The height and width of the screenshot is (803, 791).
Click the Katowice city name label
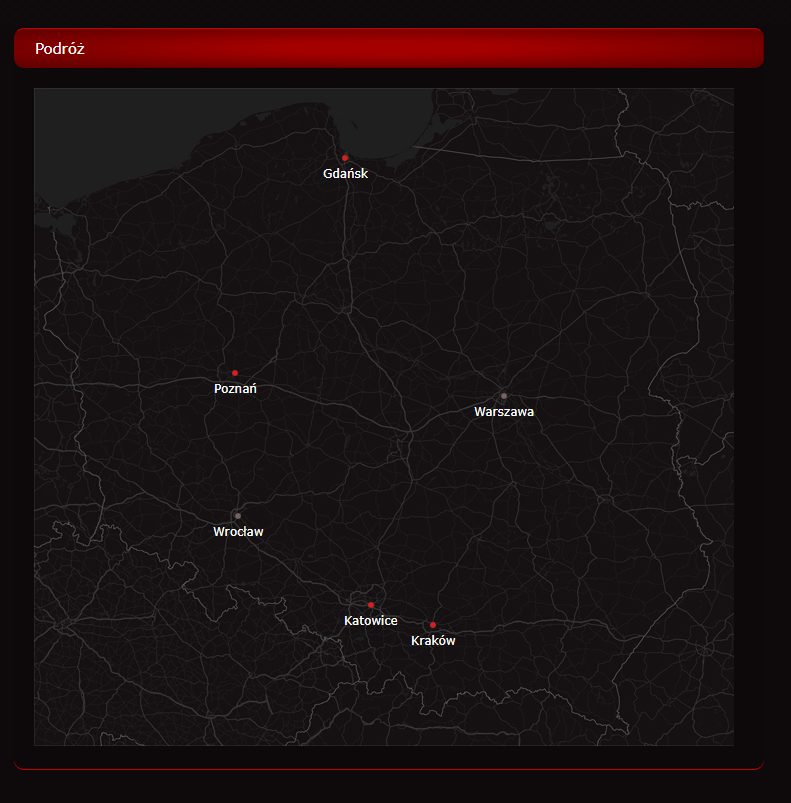point(371,621)
